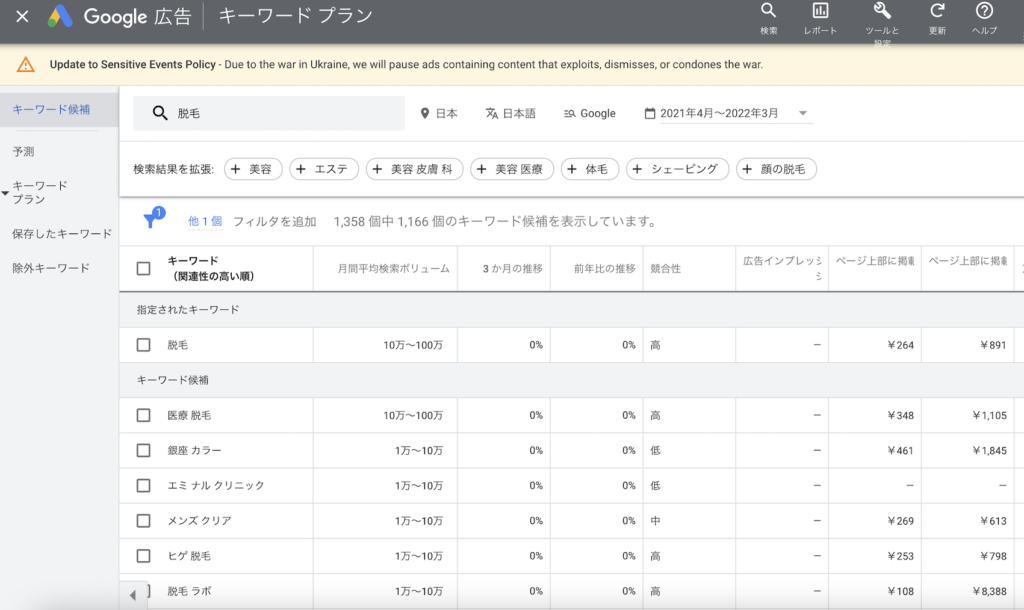
Task: Add 美容 皮膚 科 suggestion chip
Action: (415, 169)
